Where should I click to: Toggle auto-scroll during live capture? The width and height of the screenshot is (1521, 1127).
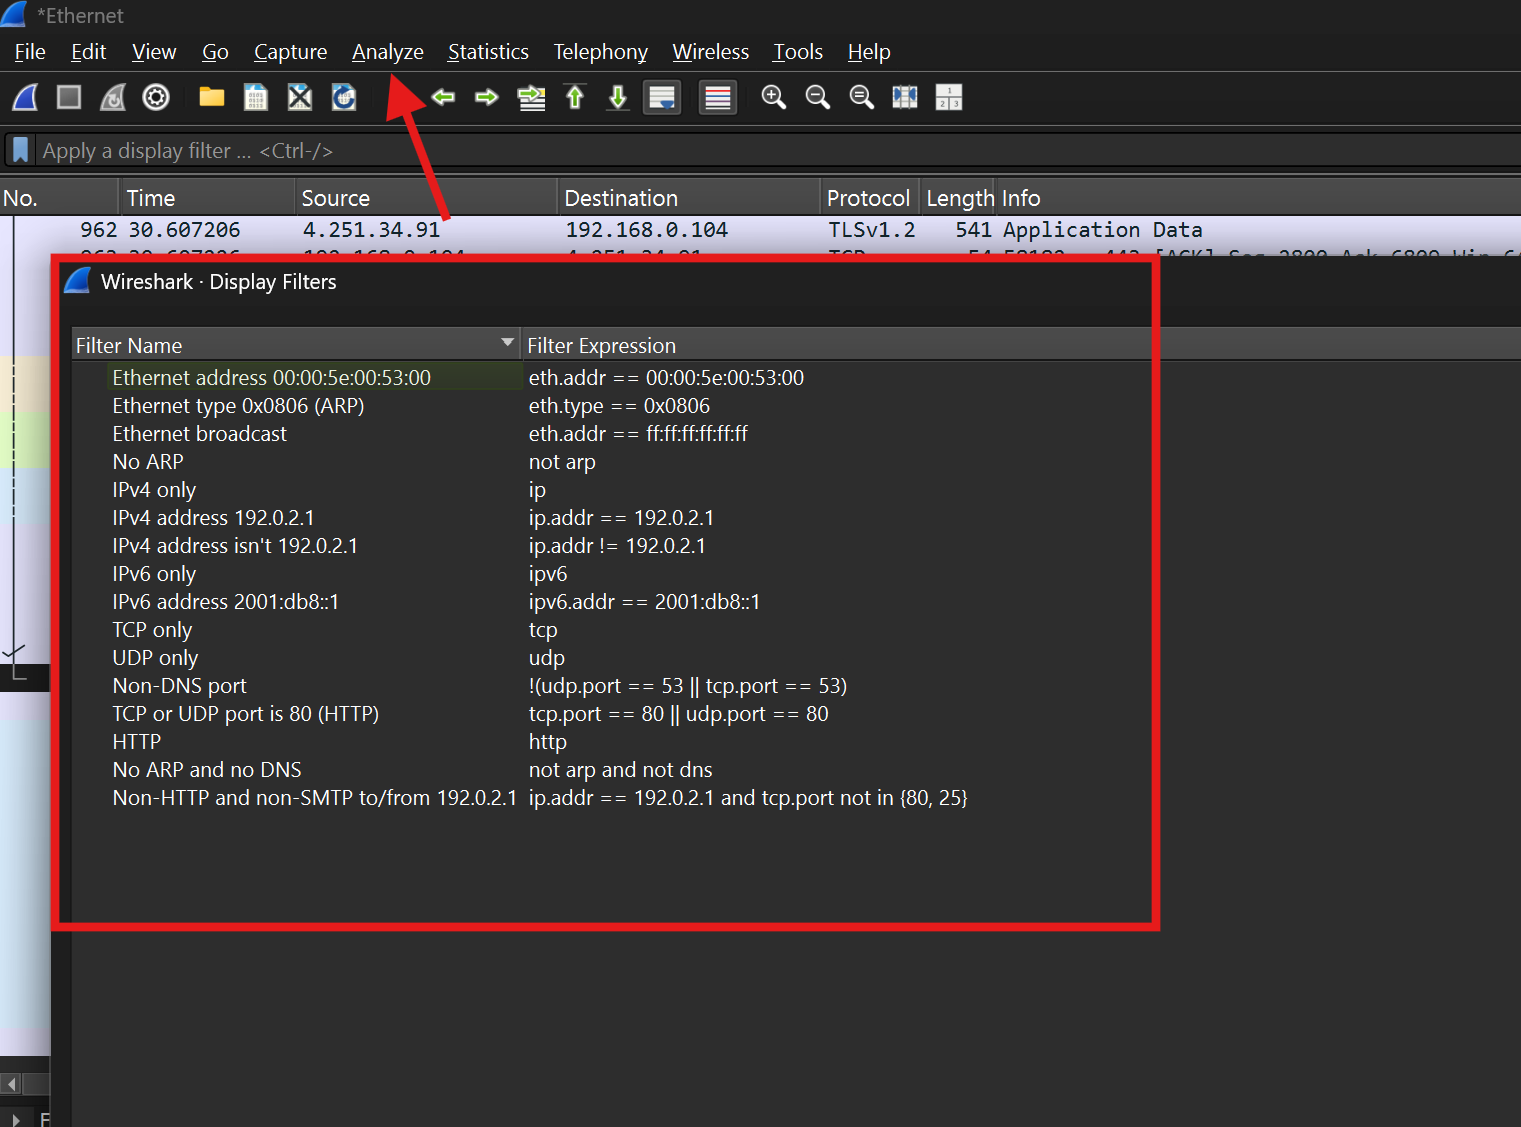tap(662, 97)
